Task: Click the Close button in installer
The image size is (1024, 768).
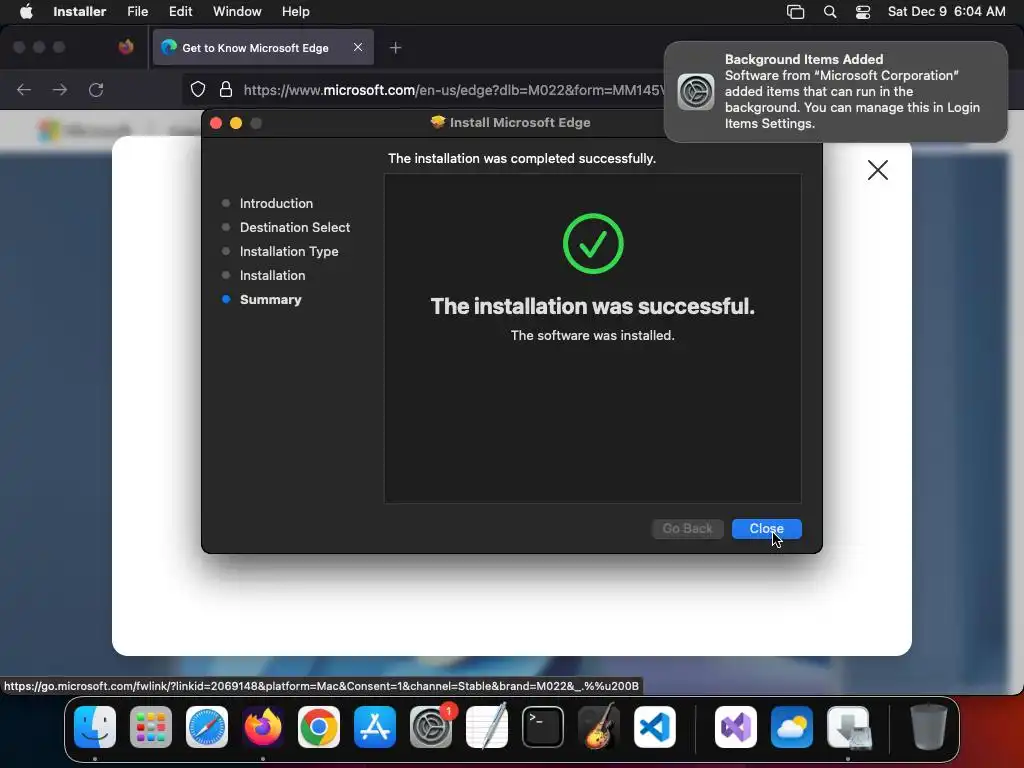Action: [766, 528]
